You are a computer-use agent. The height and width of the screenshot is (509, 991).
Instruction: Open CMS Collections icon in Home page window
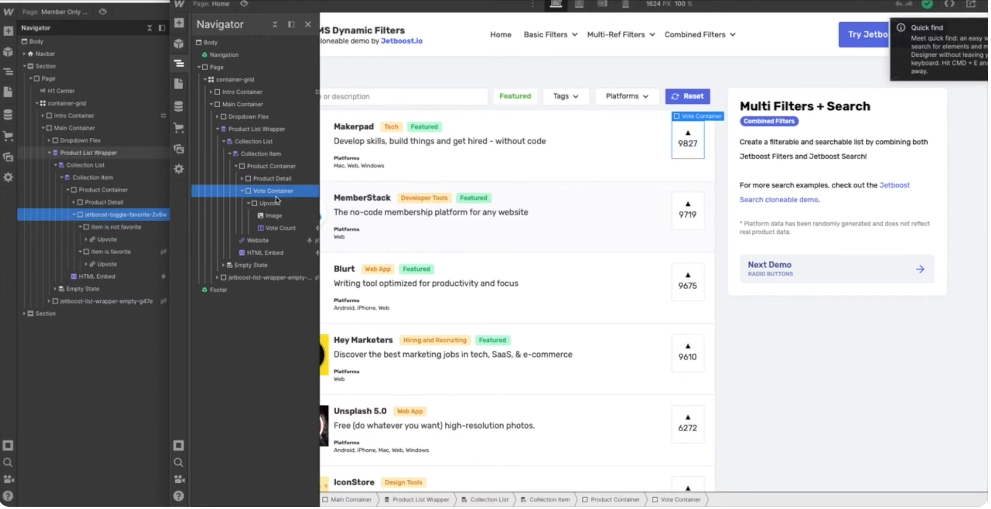179,106
